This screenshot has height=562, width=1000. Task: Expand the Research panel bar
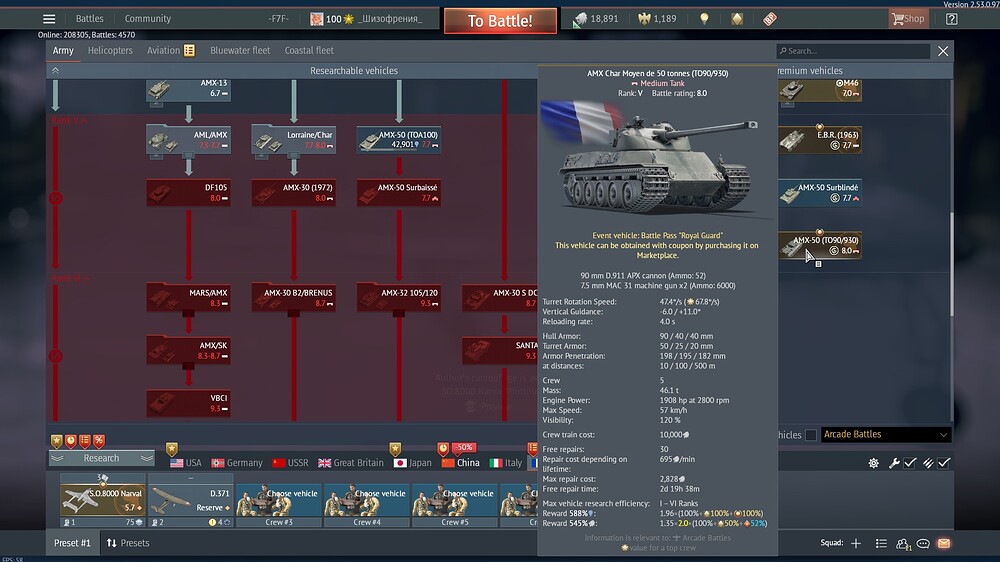101,458
